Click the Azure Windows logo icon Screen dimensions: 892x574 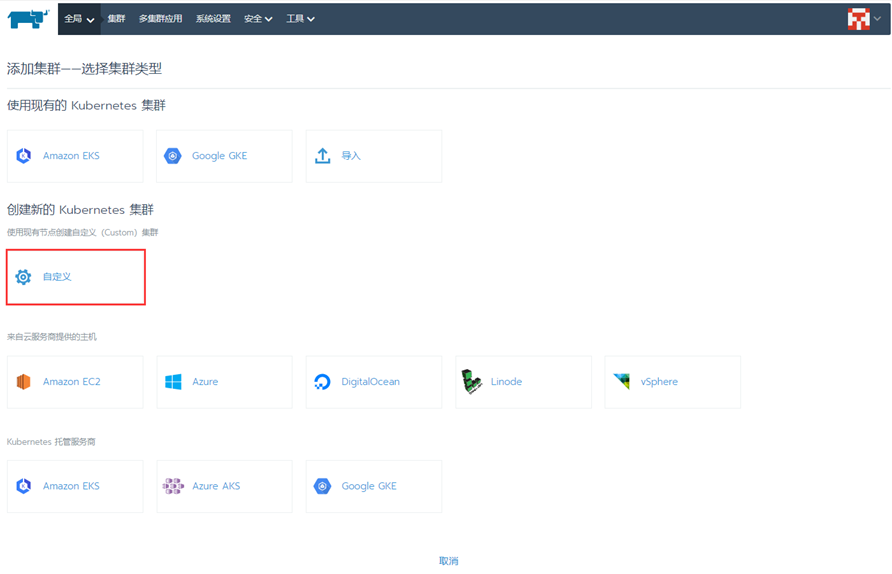click(173, 382)
